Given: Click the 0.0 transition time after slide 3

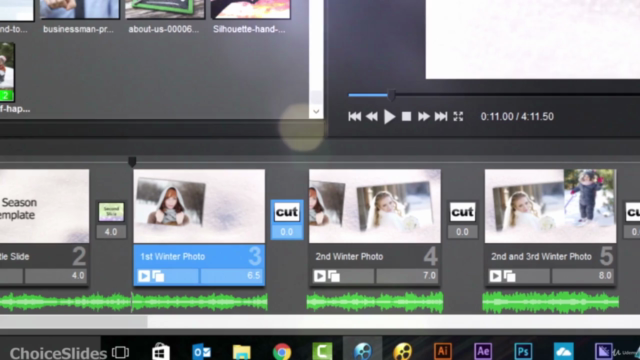Looking at the screenshot, I should [287, 232].
